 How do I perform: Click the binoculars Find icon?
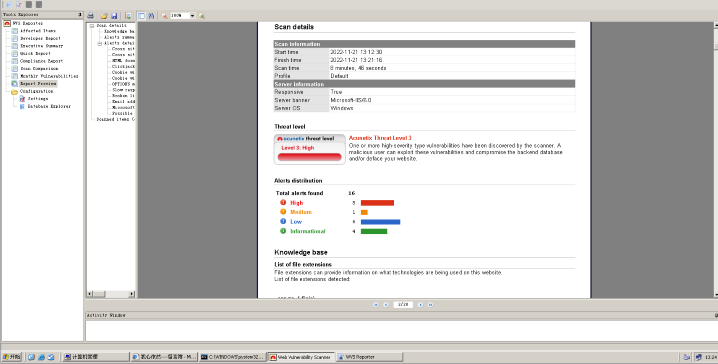tap(151, 16)
